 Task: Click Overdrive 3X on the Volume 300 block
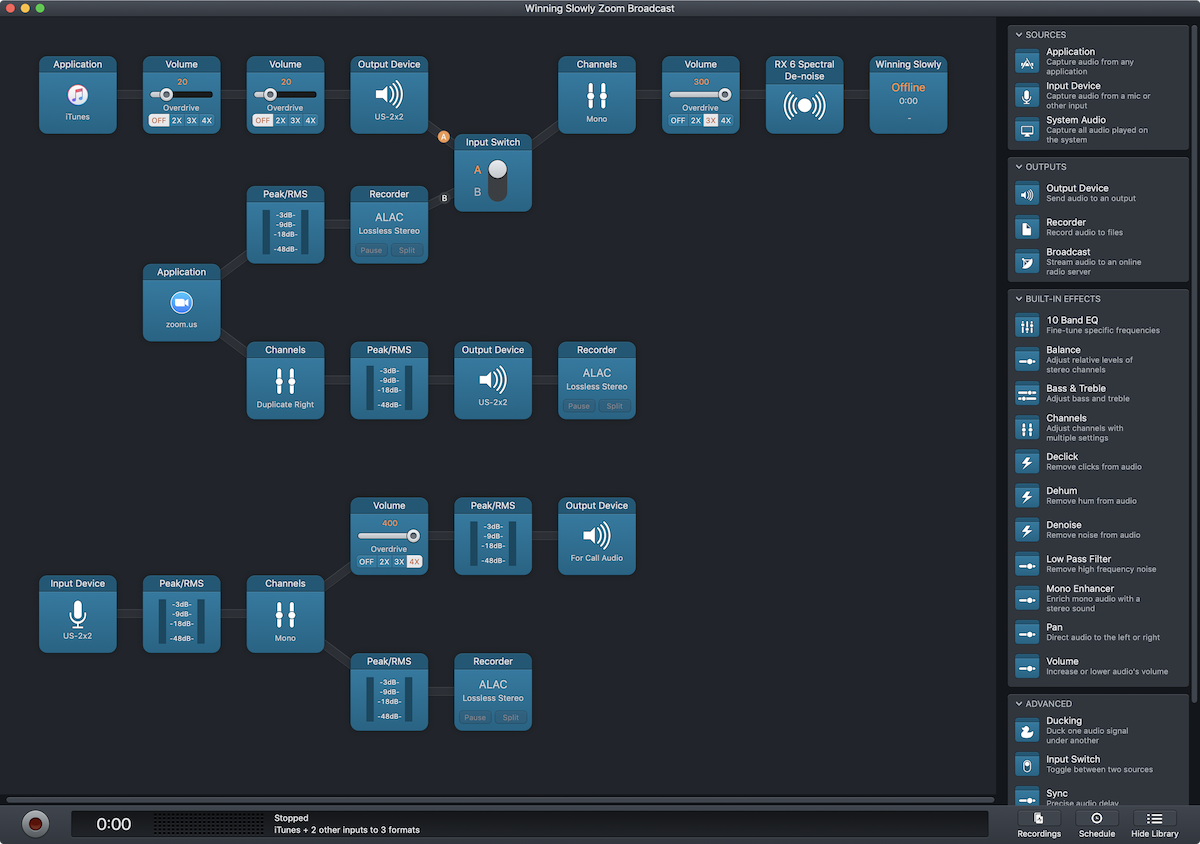pos(710,120)
